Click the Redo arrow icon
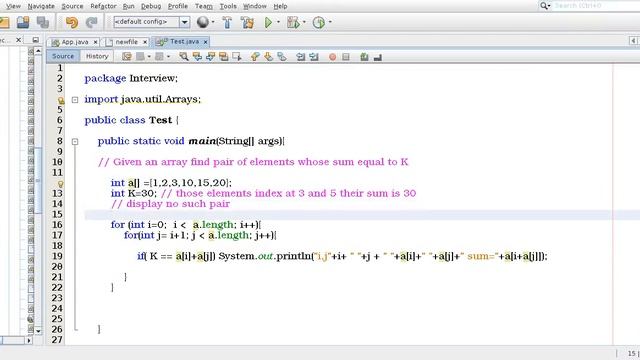Viewport: 640px width, 360px height. click(91, 22)
